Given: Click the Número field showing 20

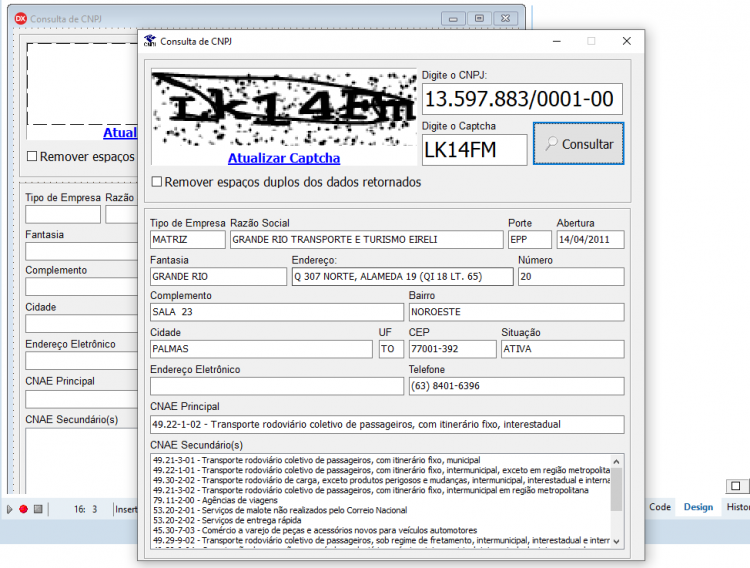Looking at the screenshot, I should [571, 276].
